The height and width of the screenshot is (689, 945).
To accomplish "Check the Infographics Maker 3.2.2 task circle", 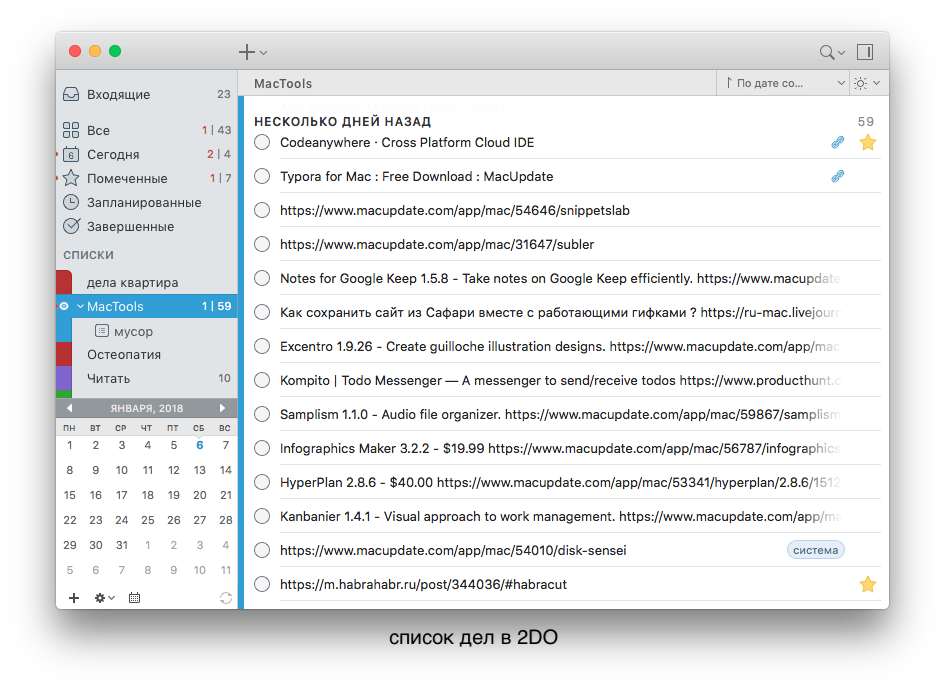I will [262, 448].
